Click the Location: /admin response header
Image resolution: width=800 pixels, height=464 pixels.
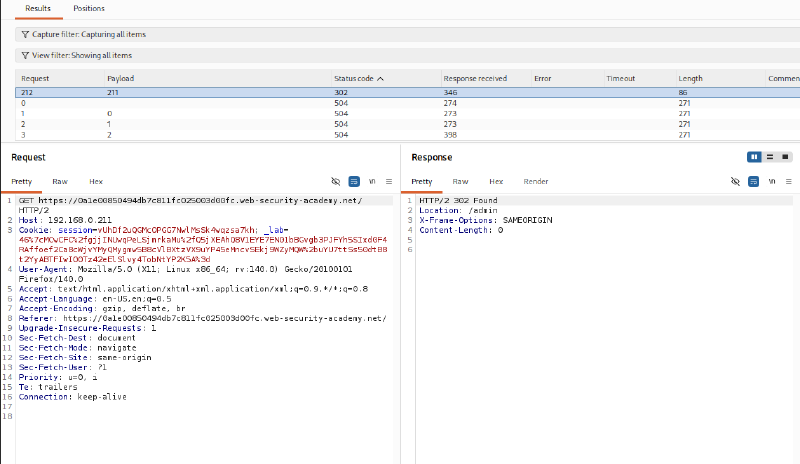[x=458, y=210]
